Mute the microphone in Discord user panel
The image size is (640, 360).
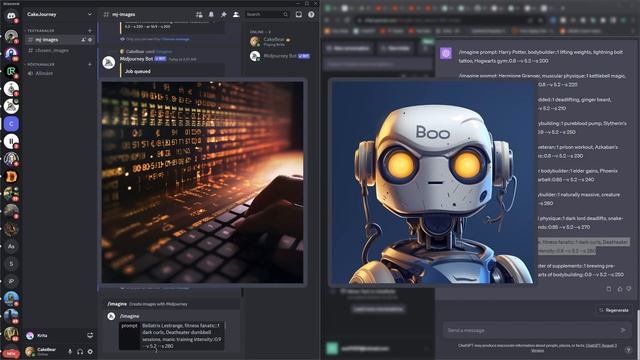70,351
